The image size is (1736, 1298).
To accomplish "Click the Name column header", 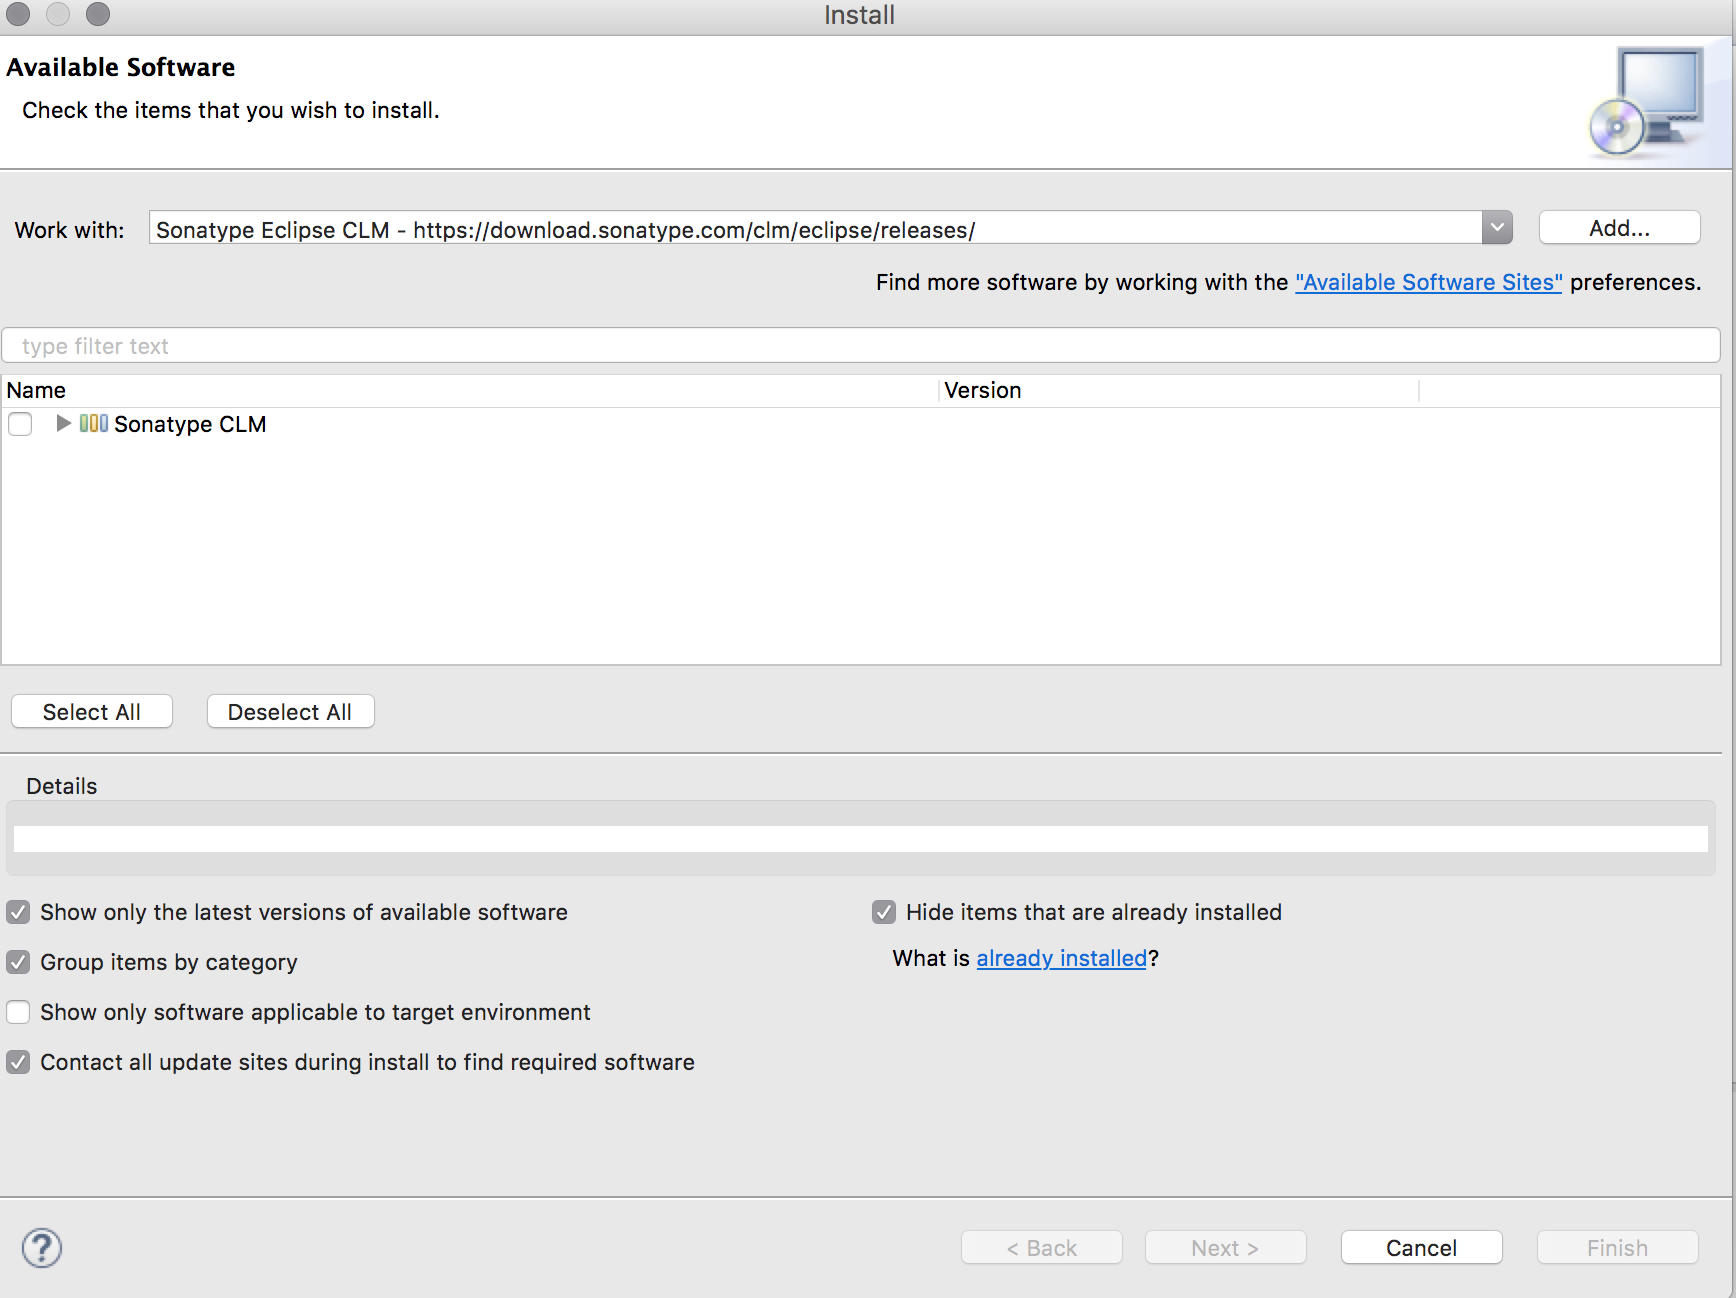I will coord(470,390).
